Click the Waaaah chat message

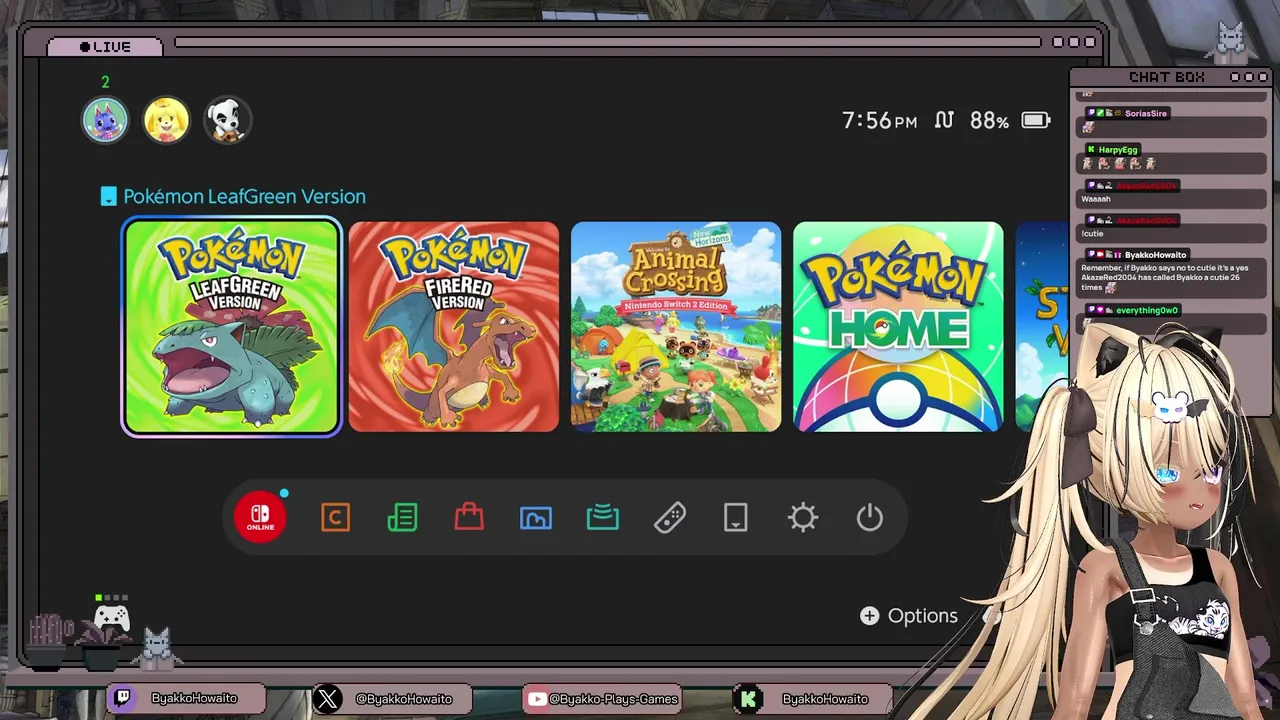pyautogui.click(x=1096, y=199)
